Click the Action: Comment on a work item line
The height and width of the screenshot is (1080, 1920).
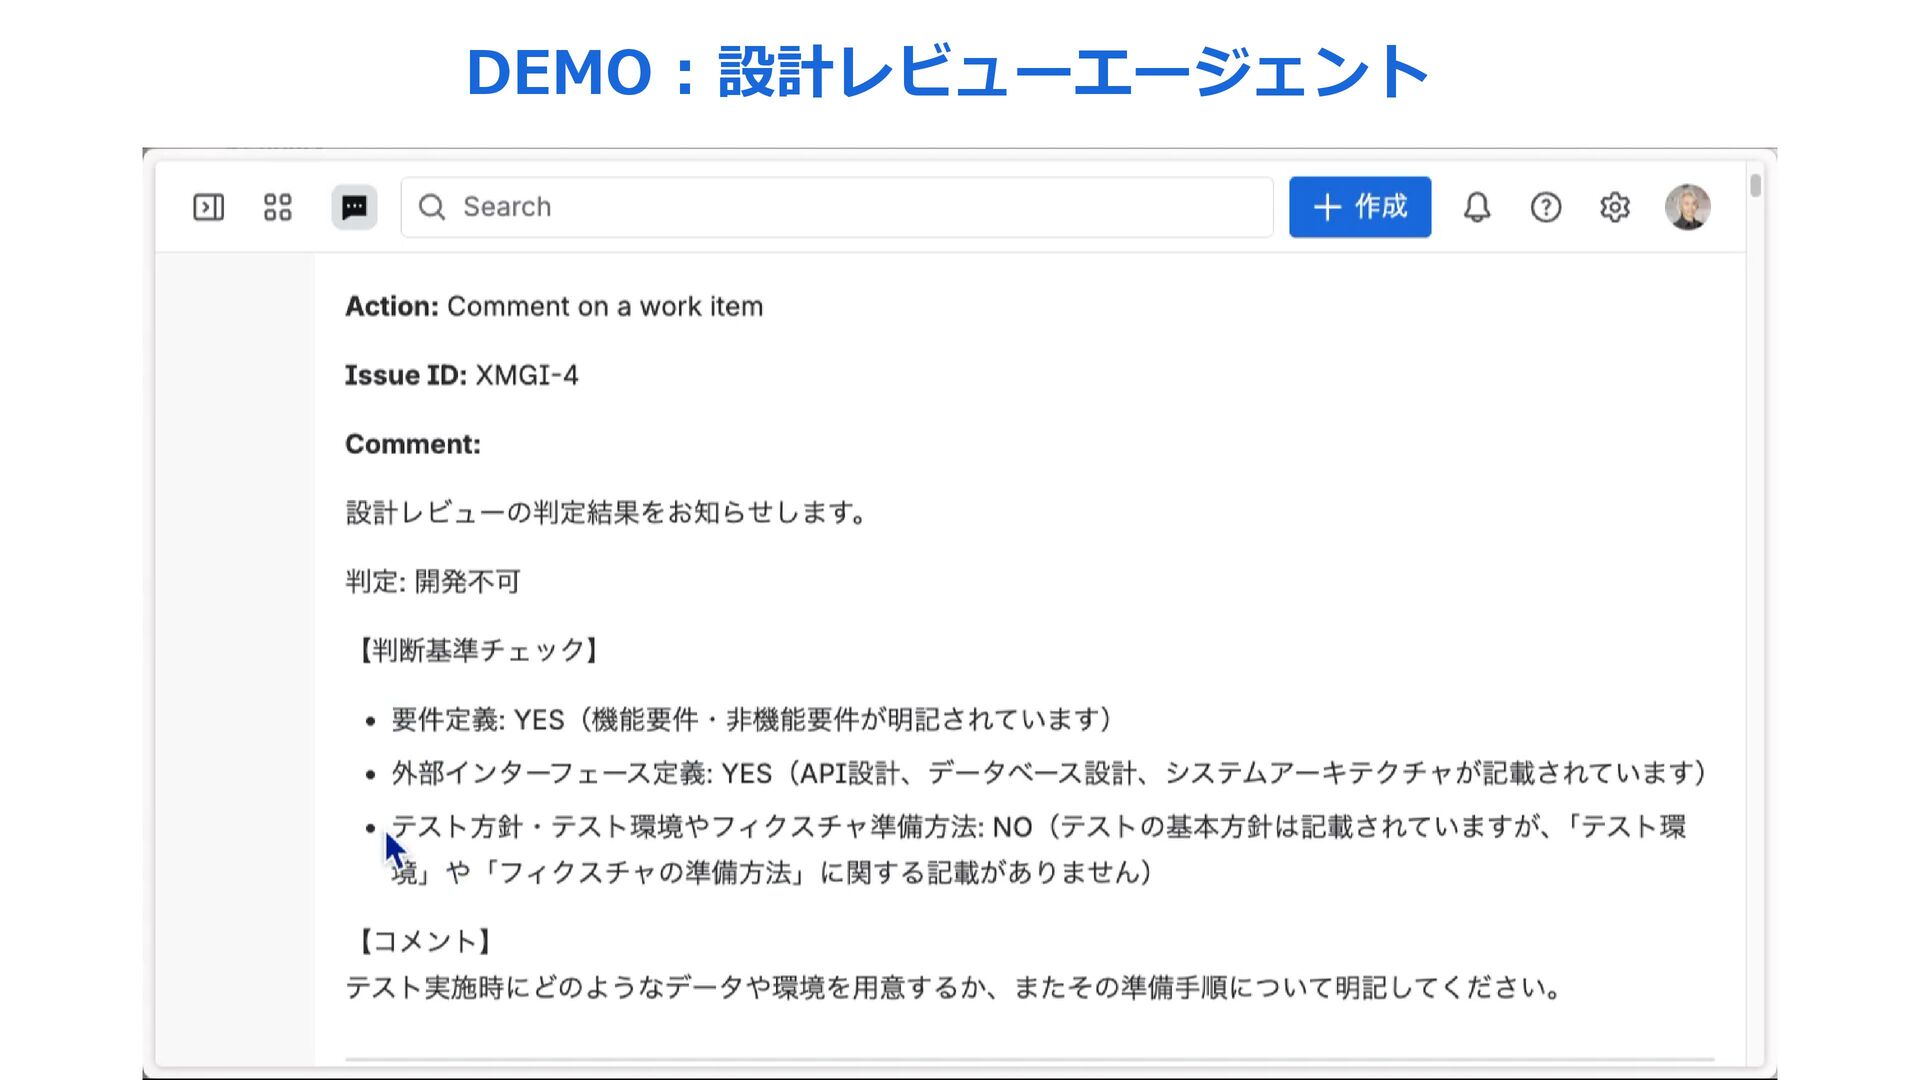coord(554,306)
